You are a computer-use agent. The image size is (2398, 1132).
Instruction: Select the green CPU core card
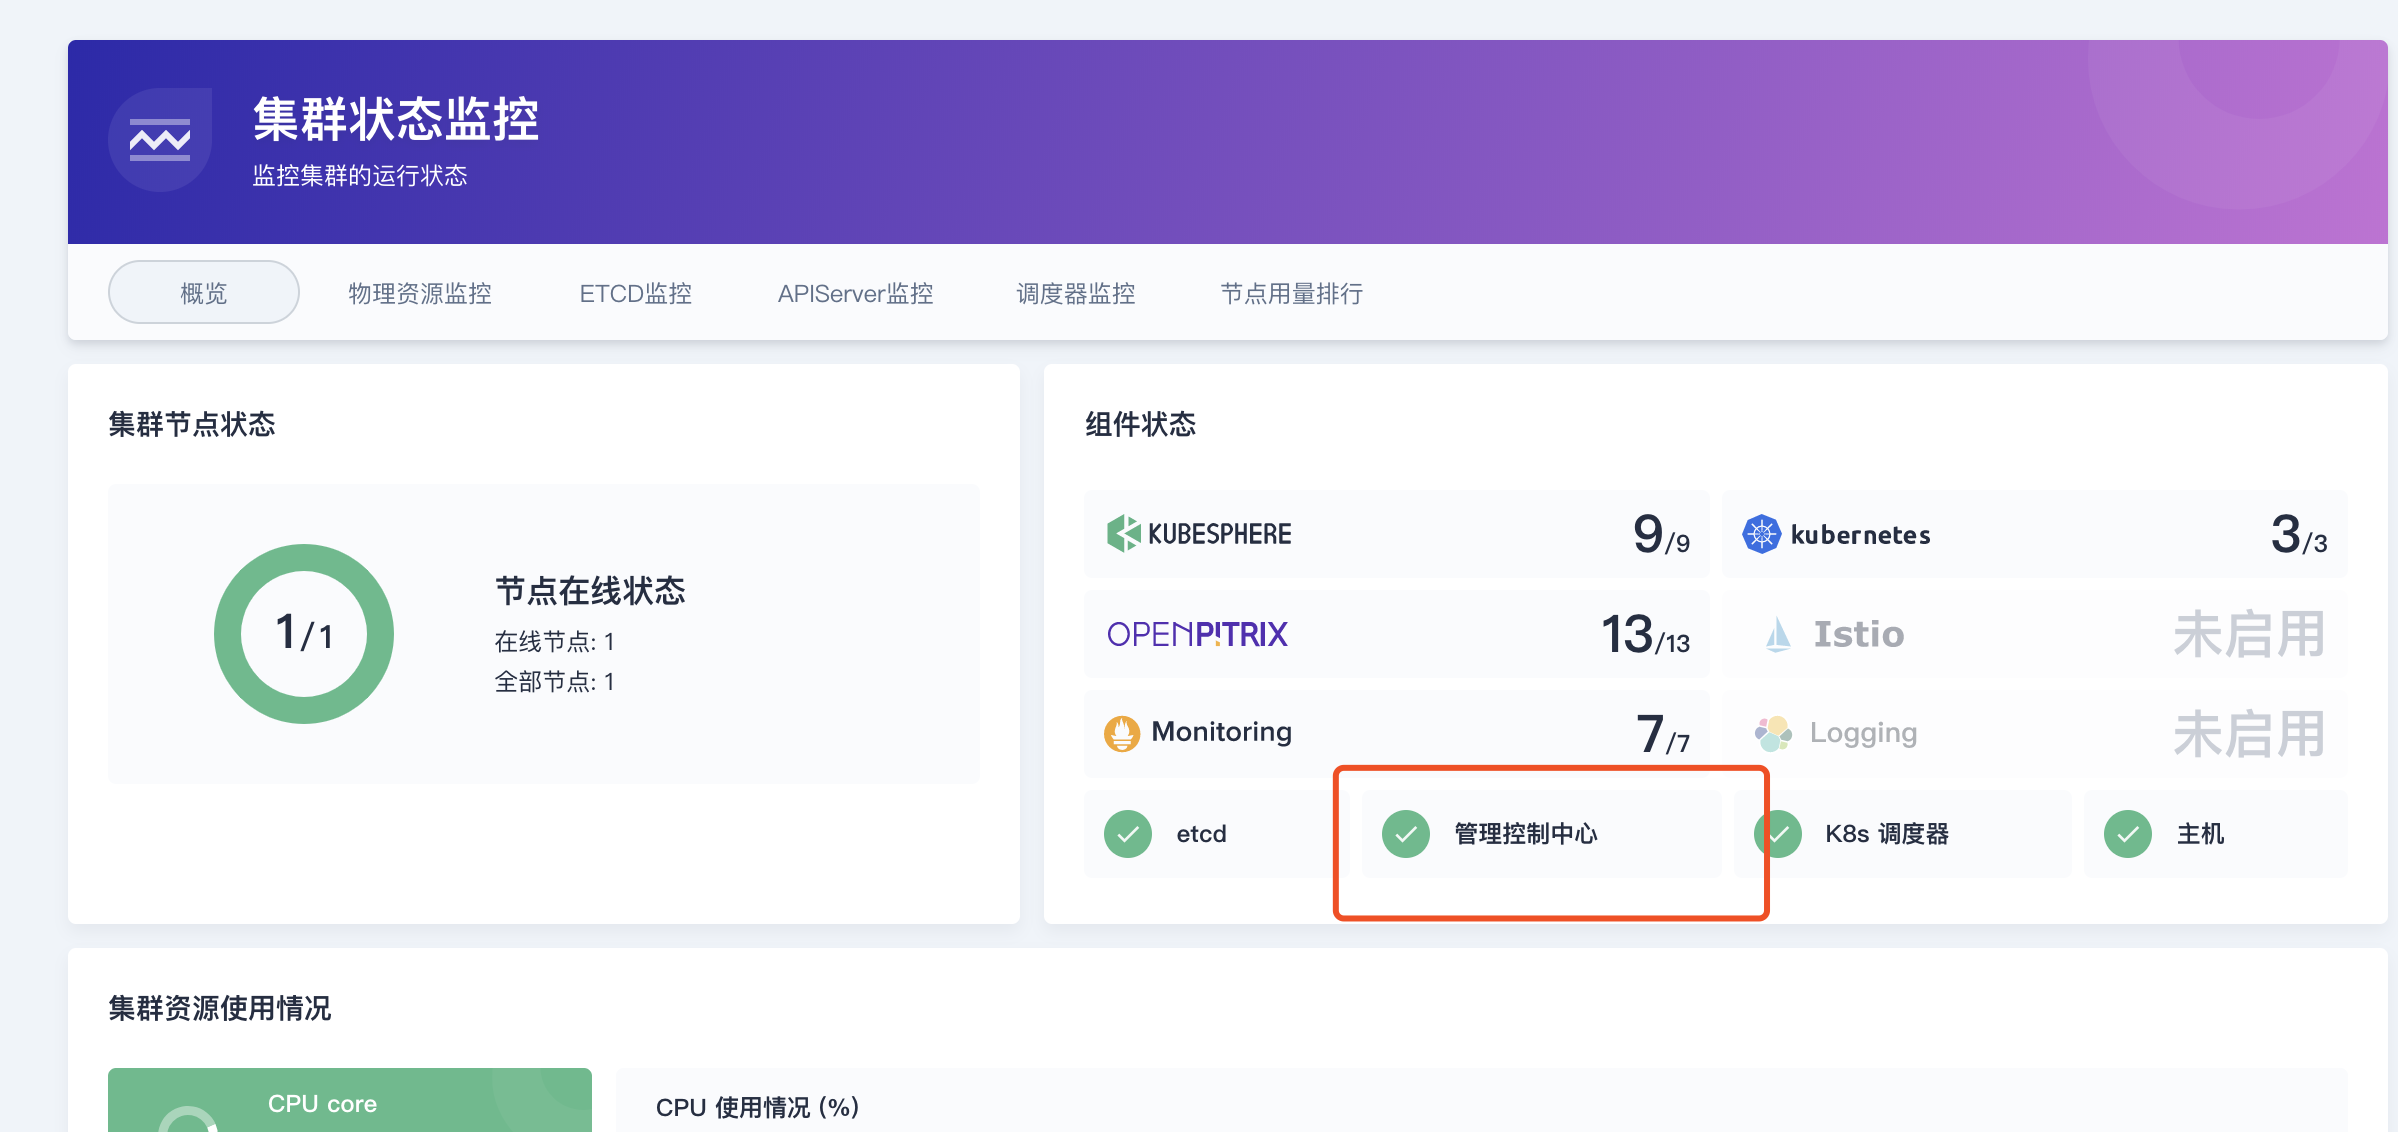[350, 1102]
